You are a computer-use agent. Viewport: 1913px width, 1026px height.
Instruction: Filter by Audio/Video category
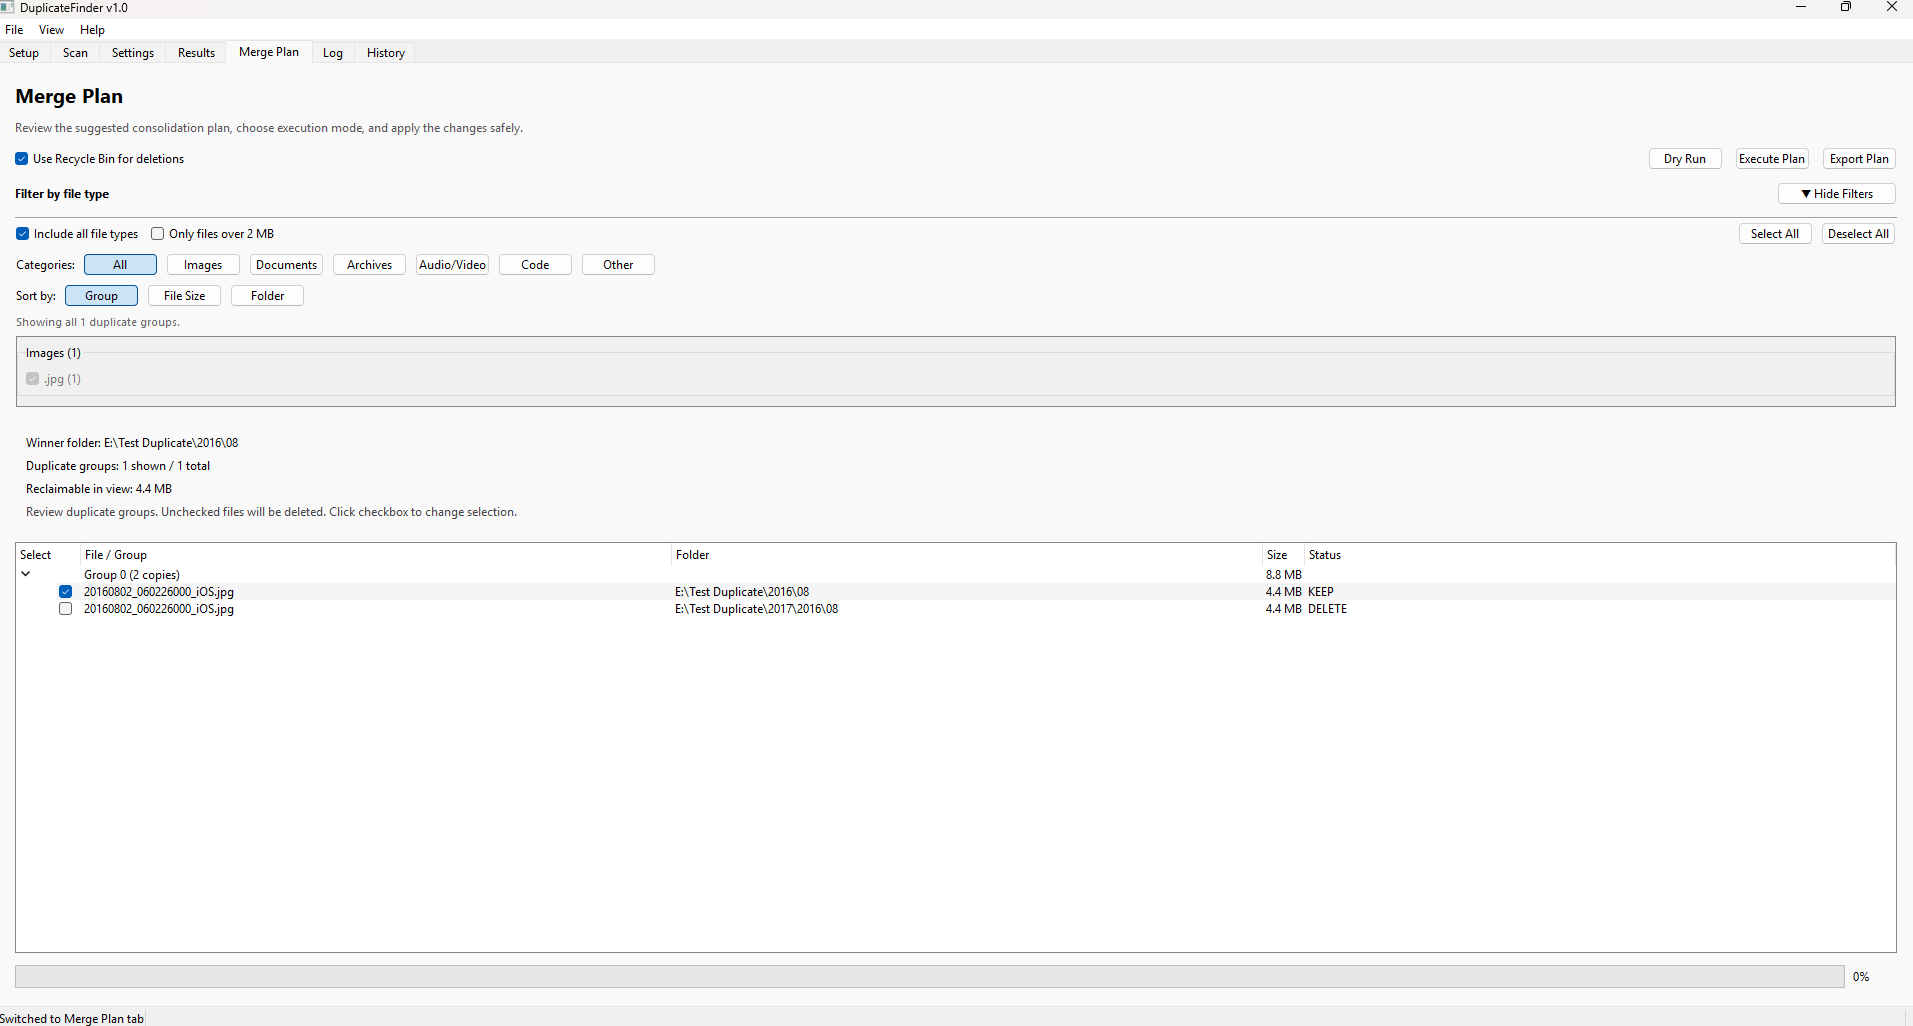452,265
